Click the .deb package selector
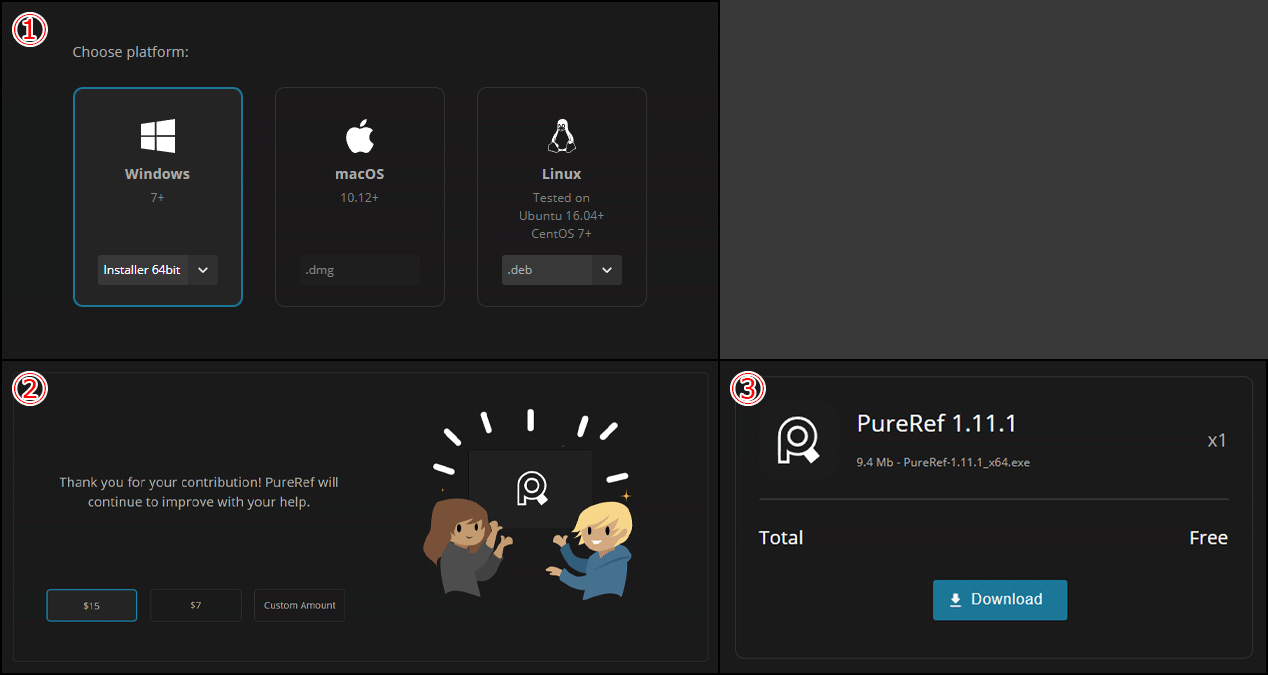The image size is (1268, 675). click(x=547, y=270)
